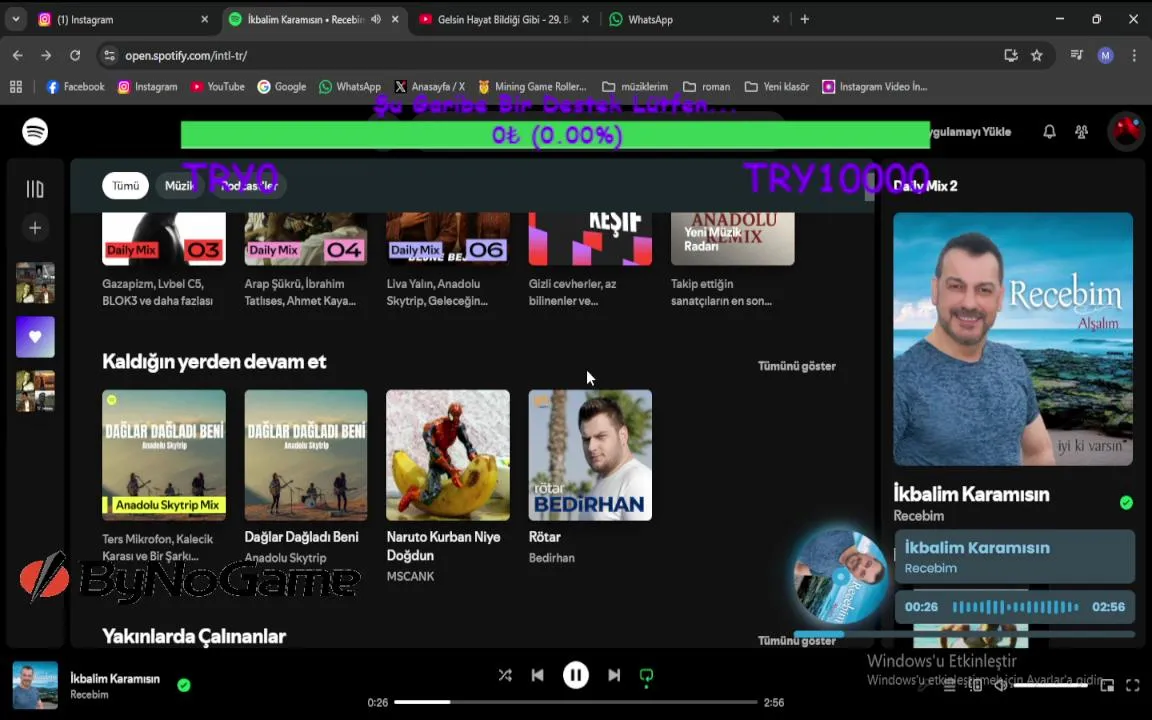Screen dimensions: 1152x720
Task: Open Chrome profile M avatar
Action: [x=1105, y=56]
